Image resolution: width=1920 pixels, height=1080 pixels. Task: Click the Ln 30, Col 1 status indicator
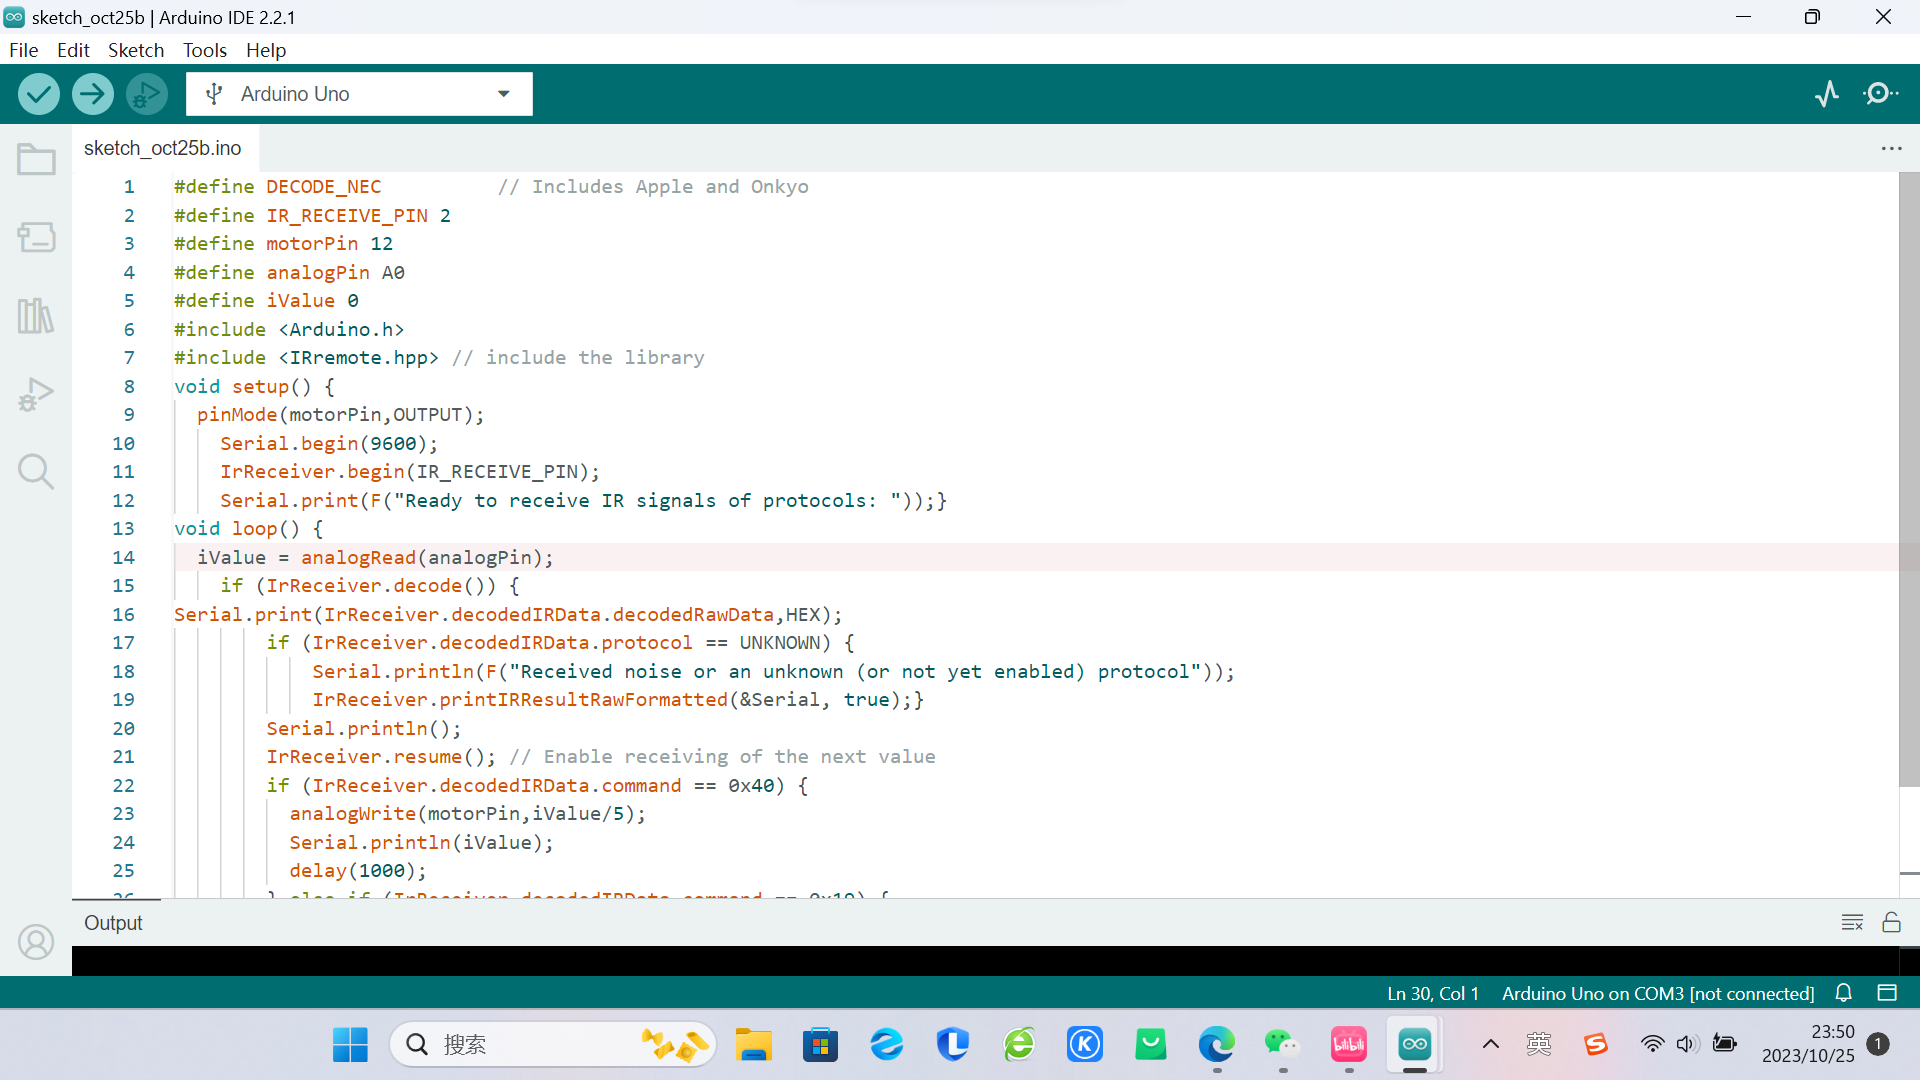[1432, 993]
